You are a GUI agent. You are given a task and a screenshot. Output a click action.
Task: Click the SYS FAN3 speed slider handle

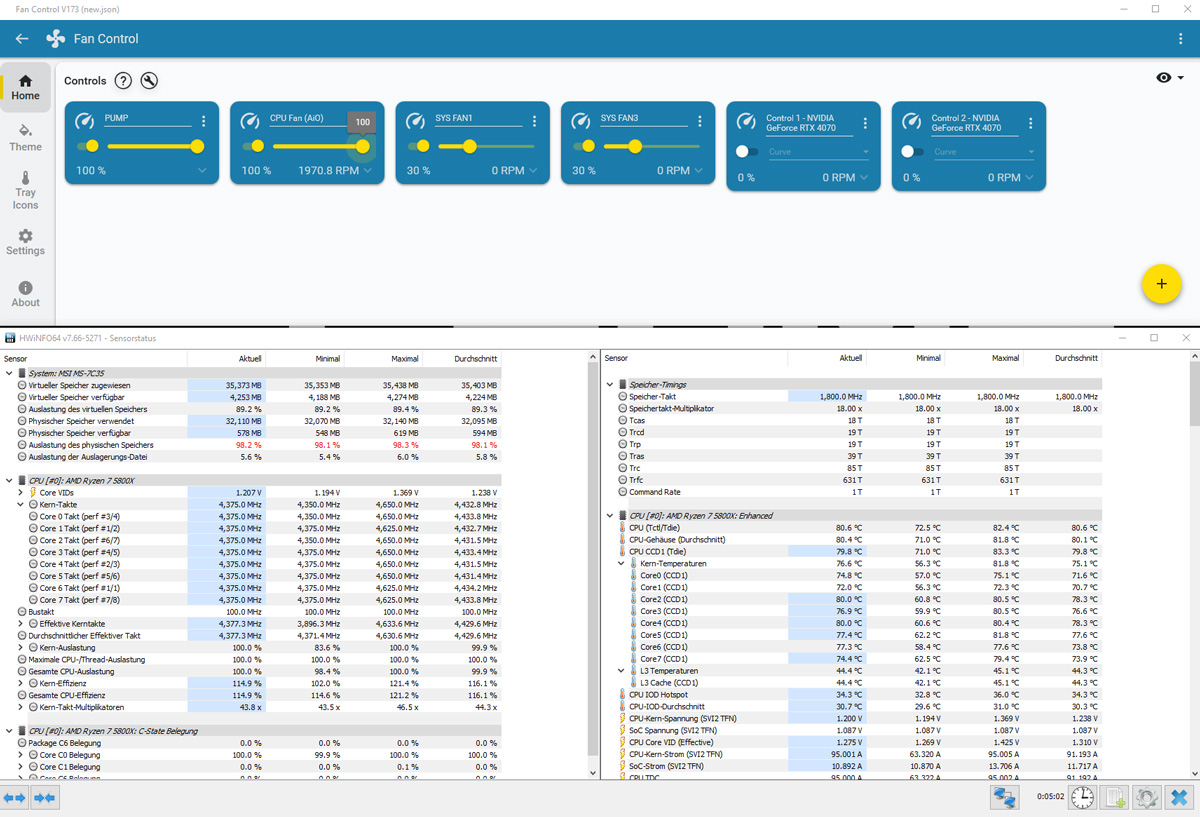point(635,146)
